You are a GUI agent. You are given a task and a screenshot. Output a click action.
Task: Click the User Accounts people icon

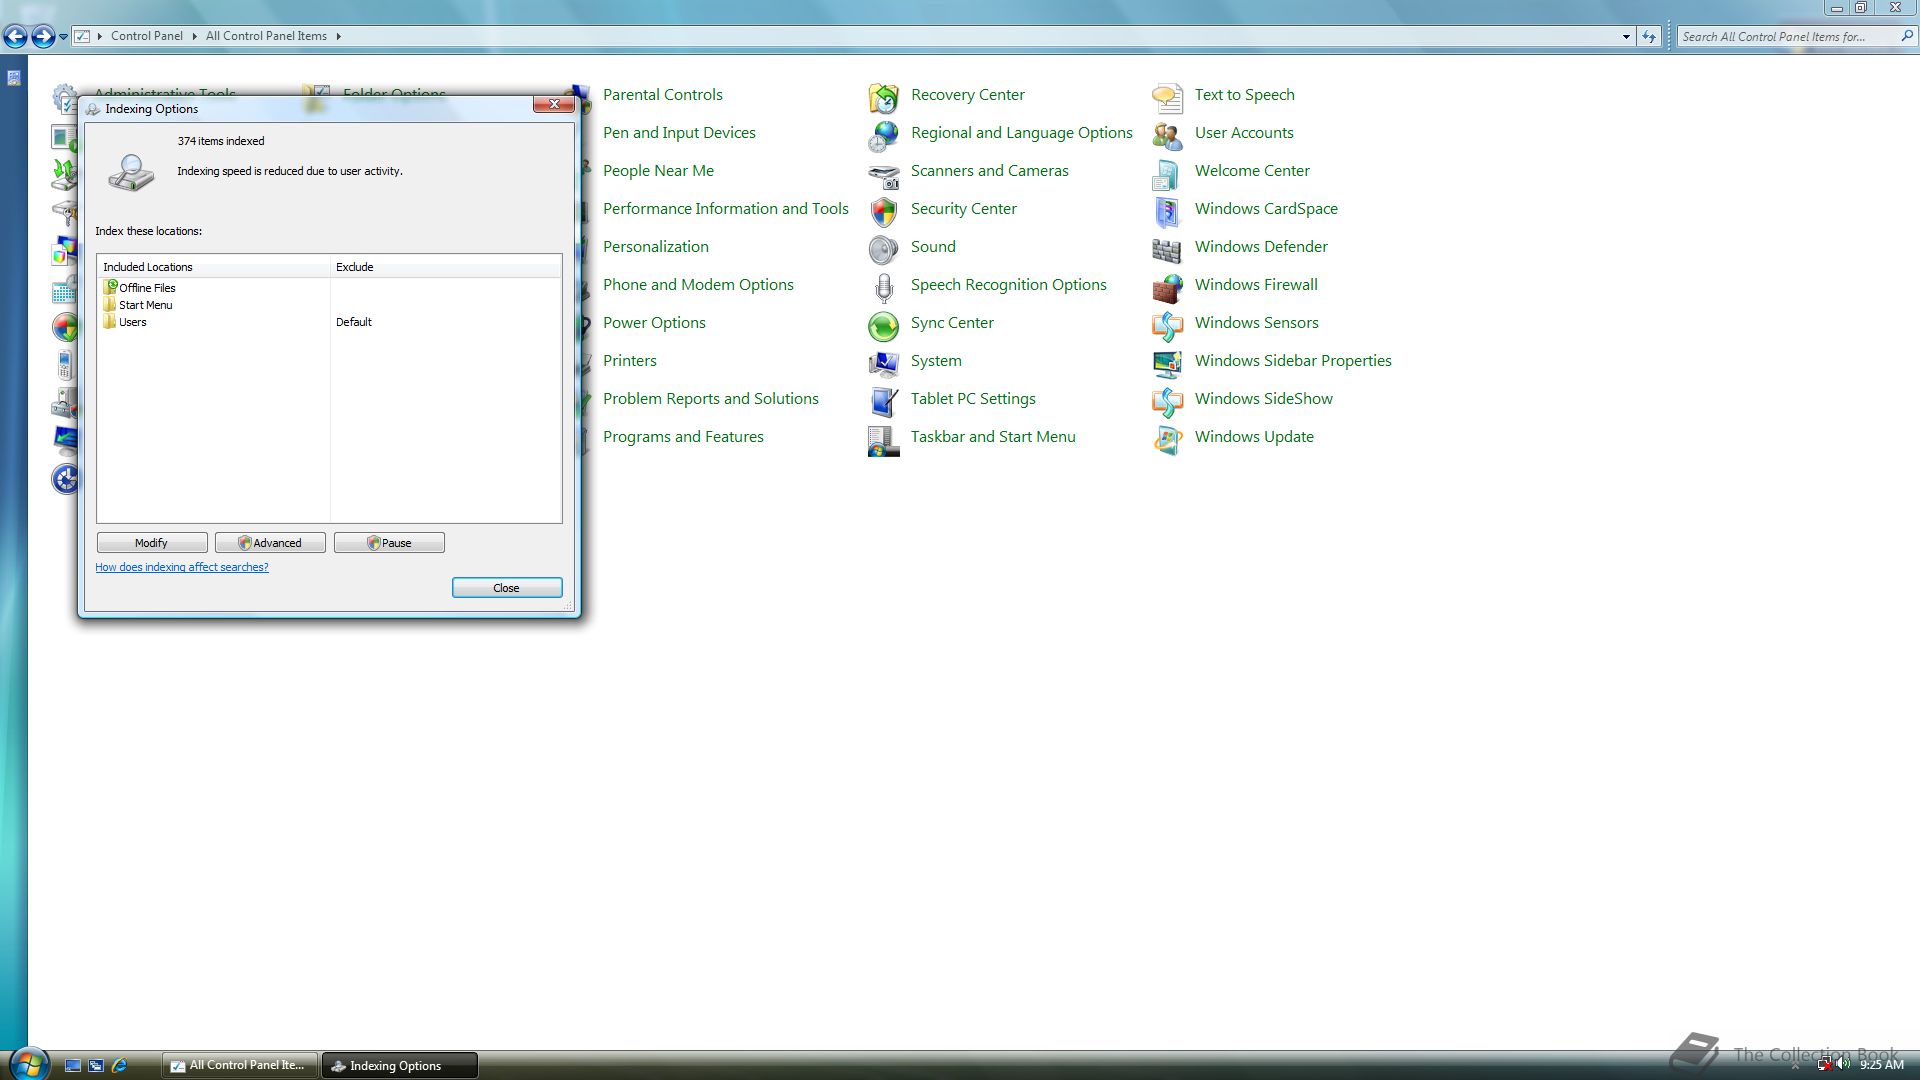1167,135
